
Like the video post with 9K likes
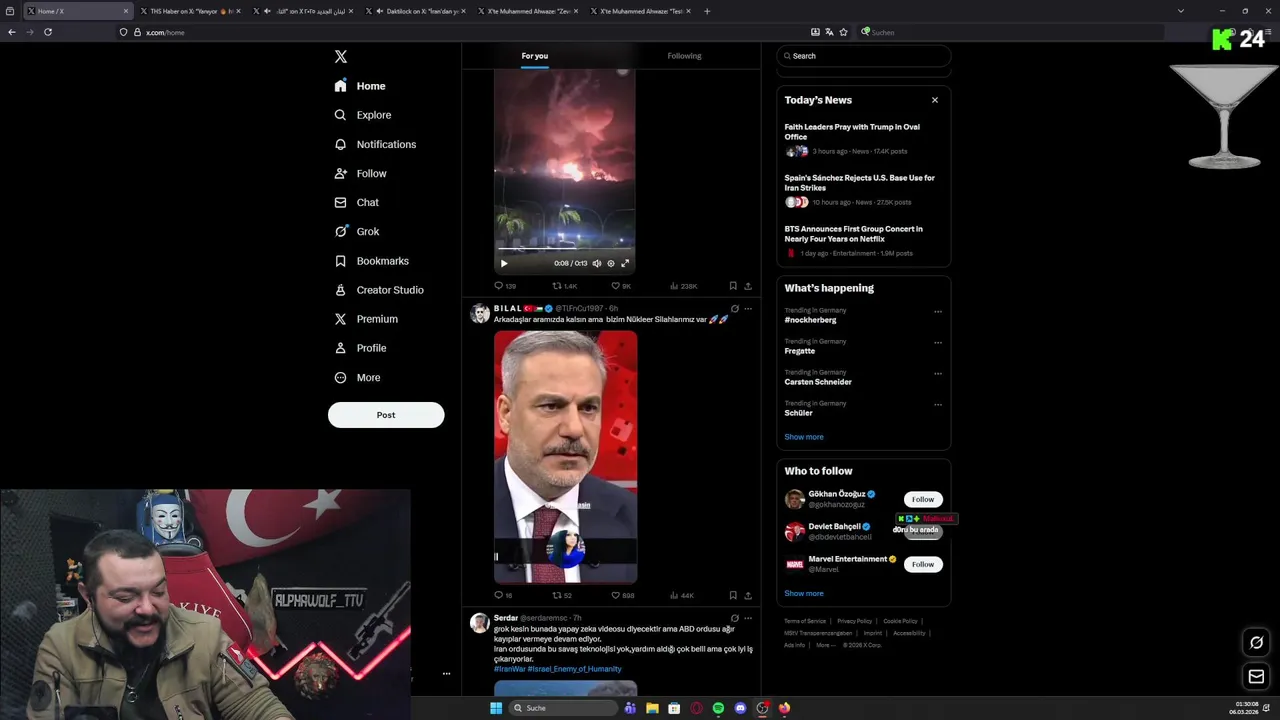[x=621, y=286]
